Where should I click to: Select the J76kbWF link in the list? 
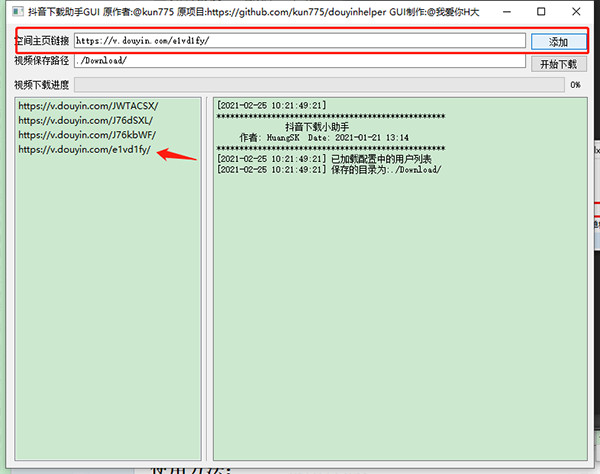click(87, 135)
